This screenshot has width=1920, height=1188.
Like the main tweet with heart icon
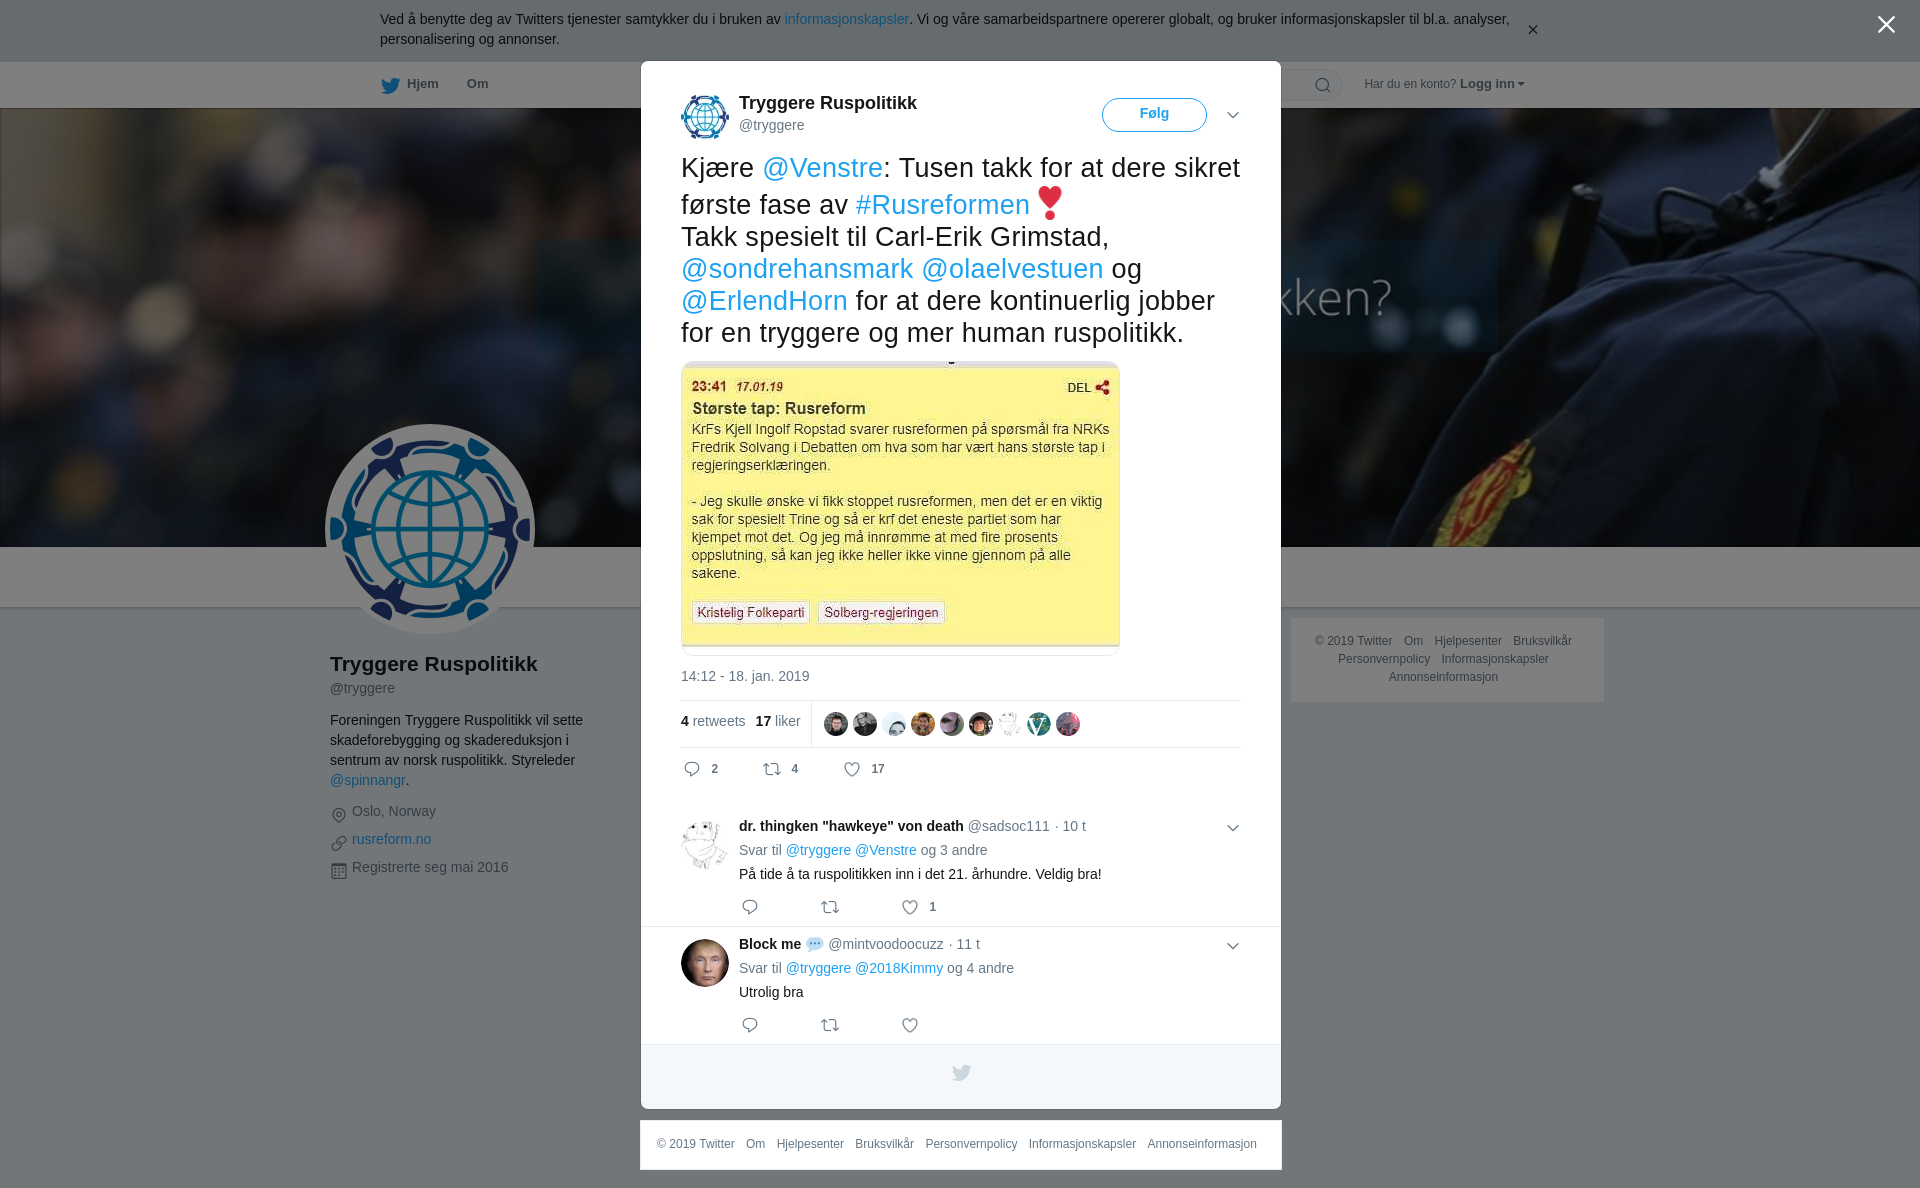click(x=852, y=769)
